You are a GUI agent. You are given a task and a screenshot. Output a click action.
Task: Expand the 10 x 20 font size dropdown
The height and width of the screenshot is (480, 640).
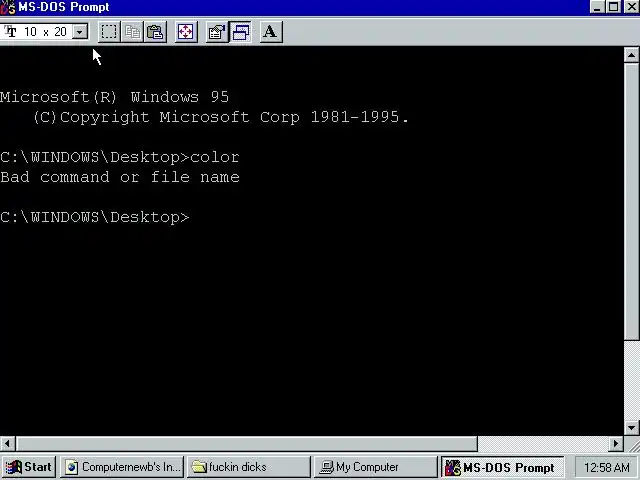[80, 31]
